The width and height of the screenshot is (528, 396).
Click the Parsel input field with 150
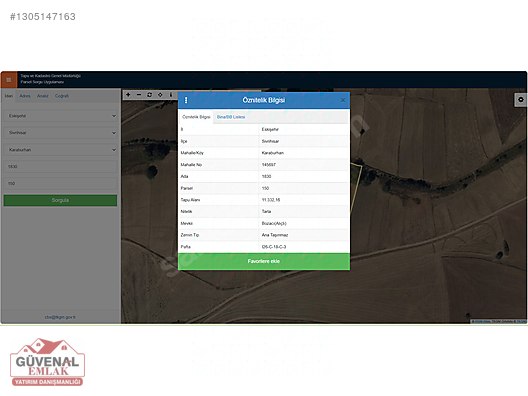click(61, 183)
